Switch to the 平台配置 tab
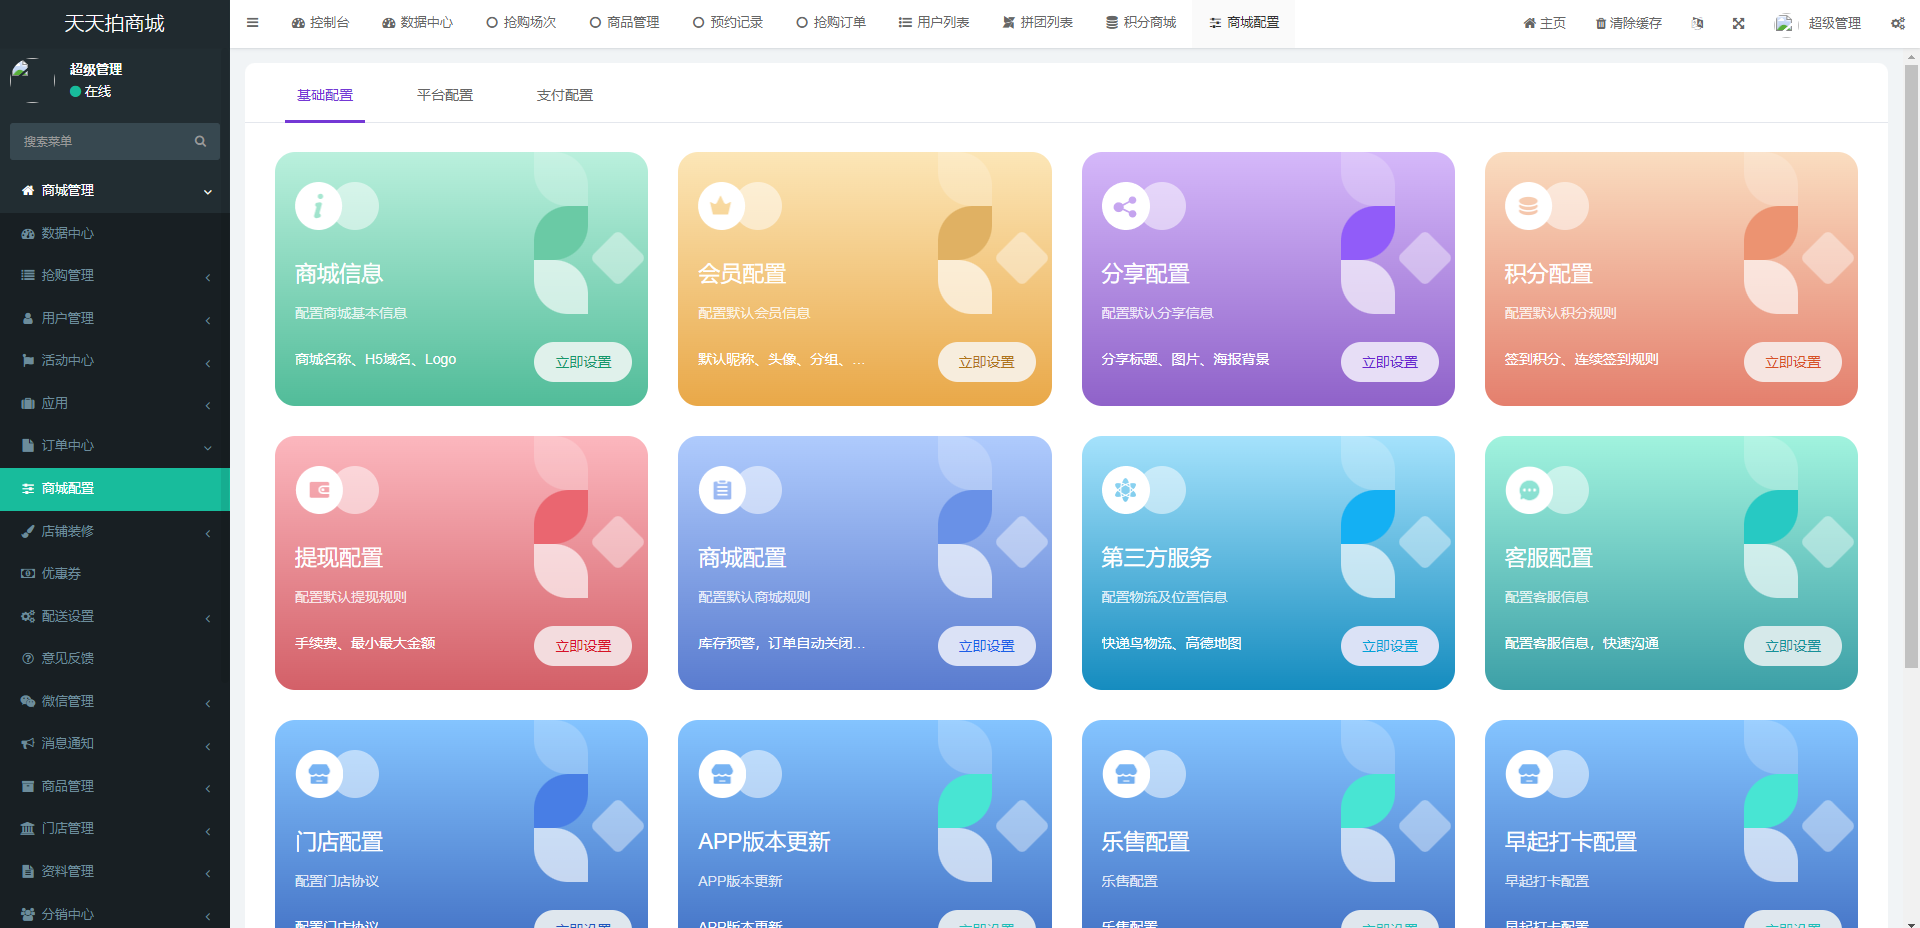The image size is (1920, 928). 445,95
